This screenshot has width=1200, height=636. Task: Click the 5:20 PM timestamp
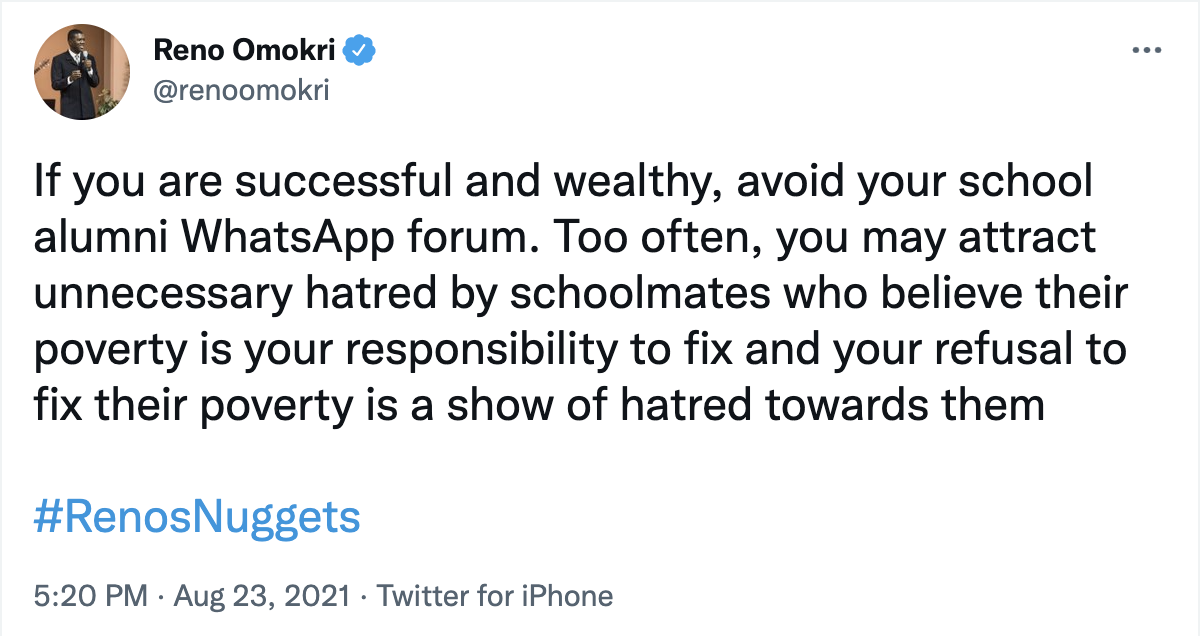pyautogui.click(x=91, y=597)
